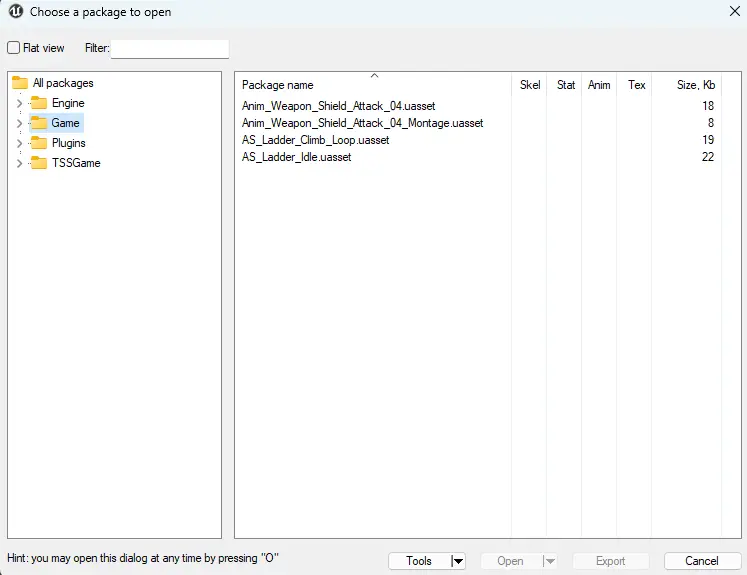This screenshot has height=575, width=747.
Task: Select the Engine folder label
Action: pos(68,103)
